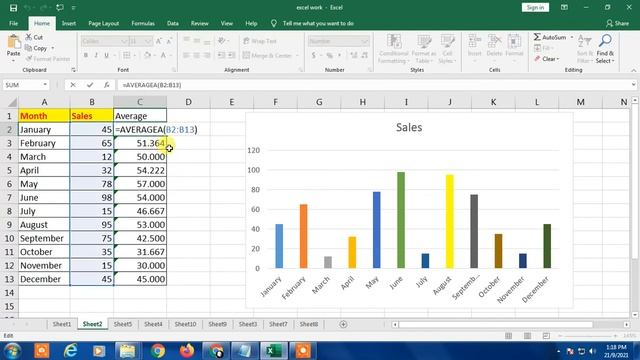Collapse the ribbon with the chevron
The width and height of the screenshot is (640, 360).
pos(633,70)
